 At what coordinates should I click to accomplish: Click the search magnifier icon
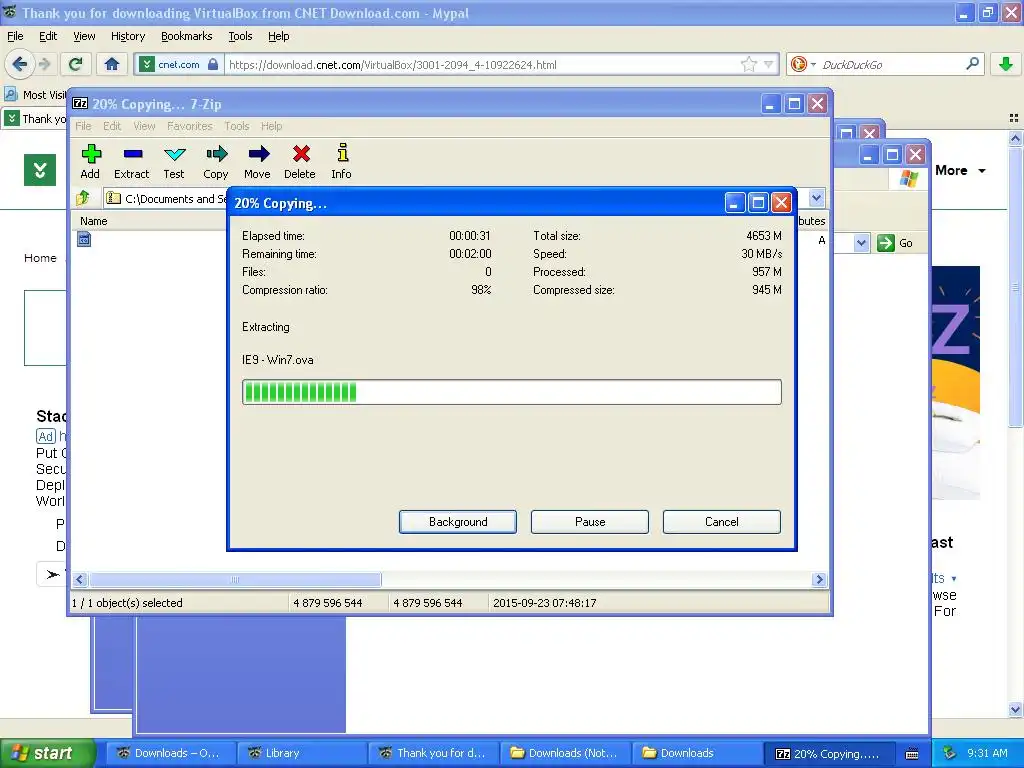pyautogui.click(x=971, y=64)
